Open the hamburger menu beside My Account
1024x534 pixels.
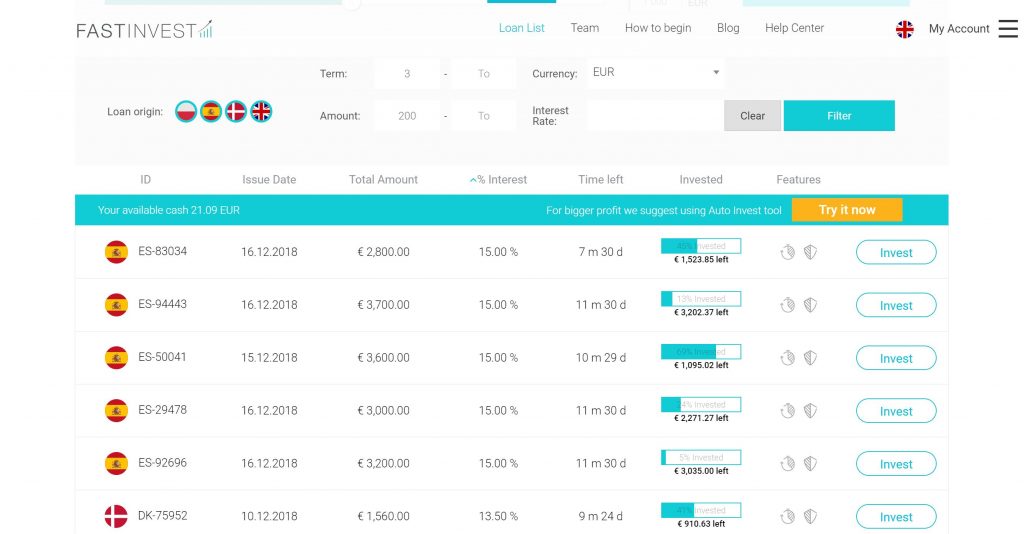1007,29
